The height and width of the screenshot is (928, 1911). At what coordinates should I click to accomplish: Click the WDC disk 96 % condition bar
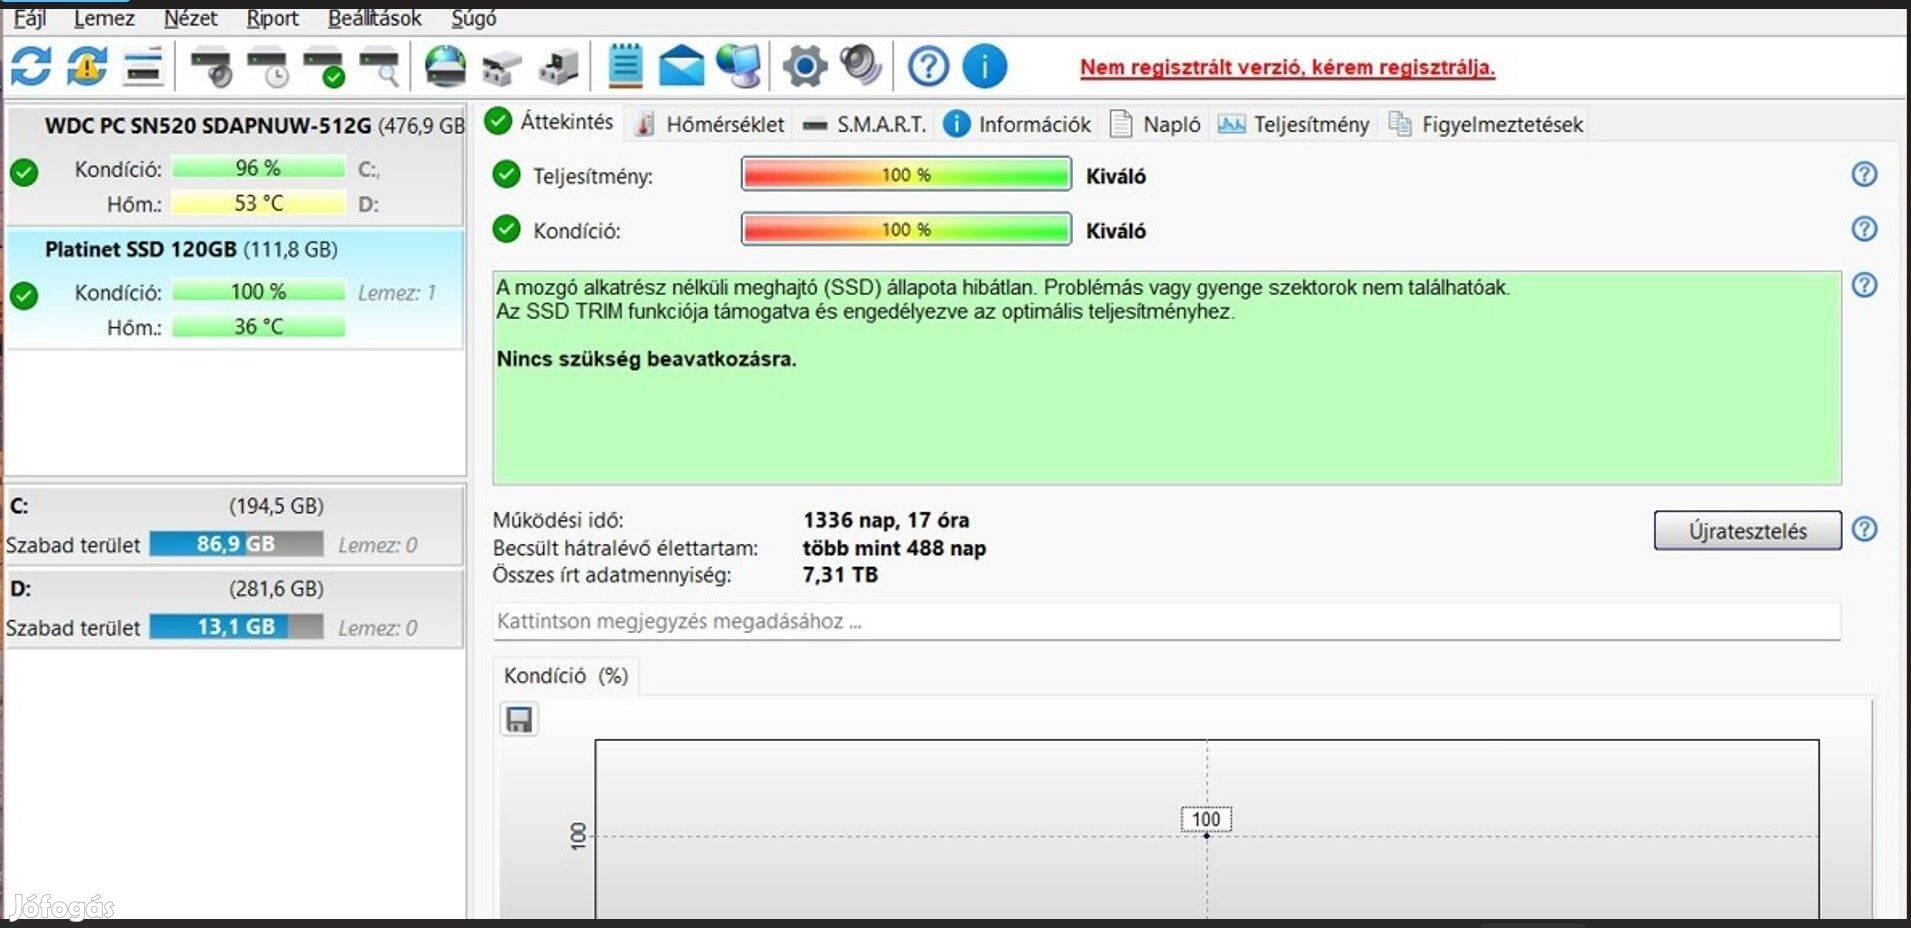[x=258, y=168]
